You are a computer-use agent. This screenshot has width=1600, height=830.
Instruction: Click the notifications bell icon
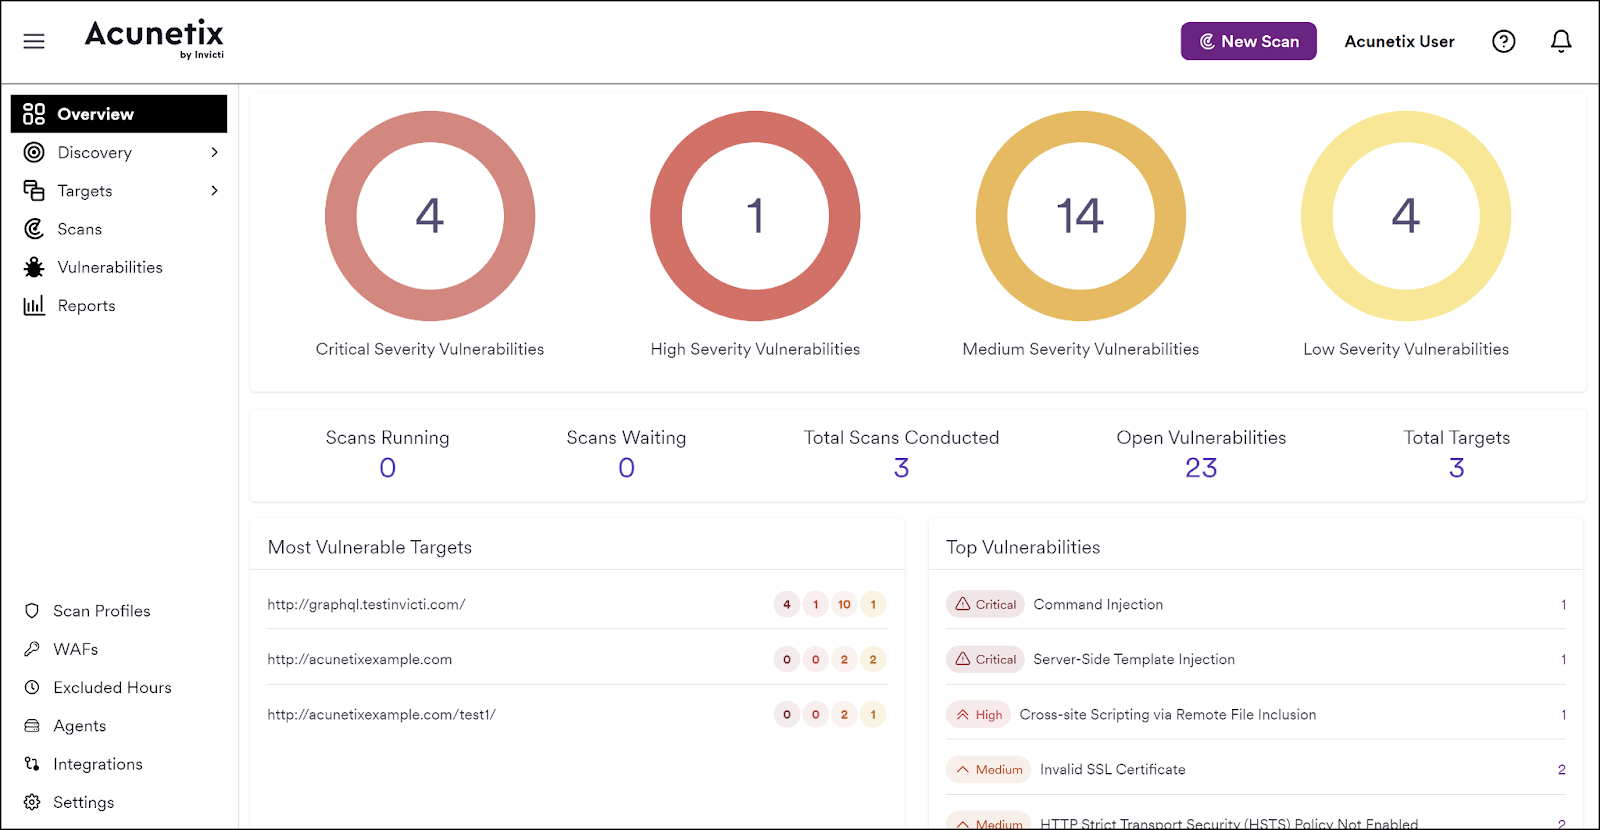pos(1560,41)
